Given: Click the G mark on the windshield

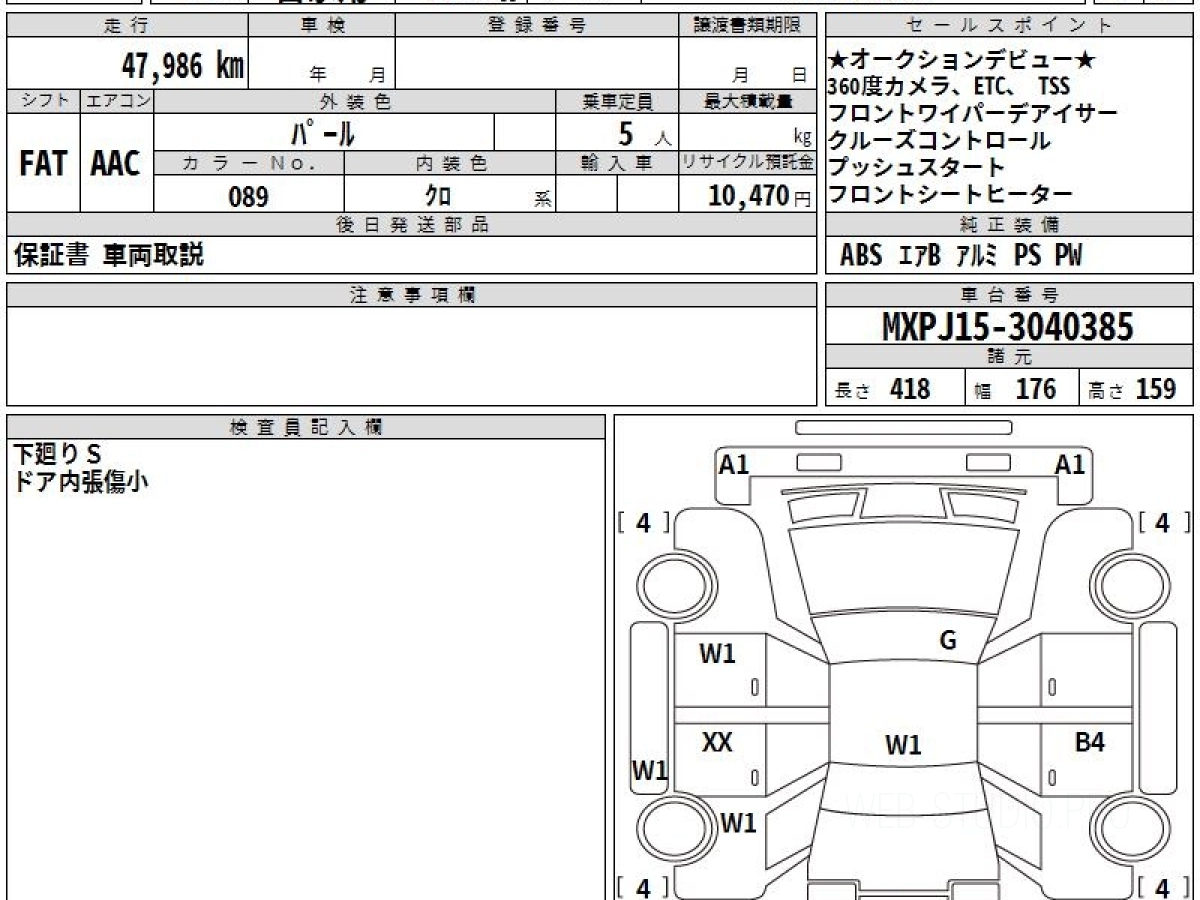Looking at the screenshot, I should [x=948, y=641].
